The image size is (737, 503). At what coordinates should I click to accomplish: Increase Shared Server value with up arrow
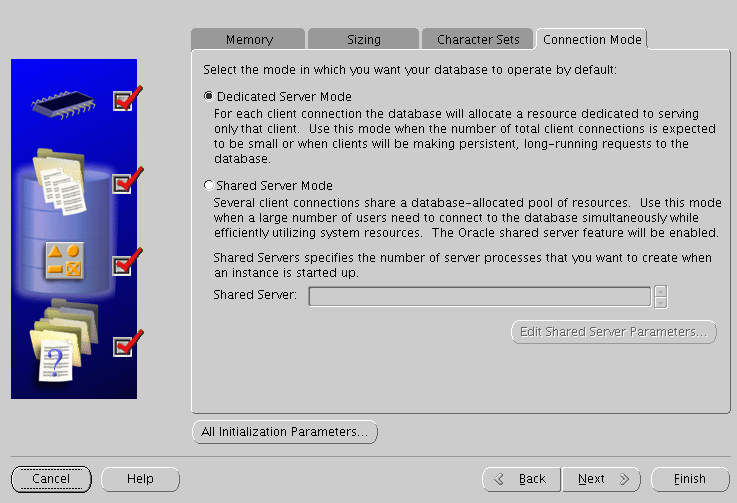click(660, 291)
